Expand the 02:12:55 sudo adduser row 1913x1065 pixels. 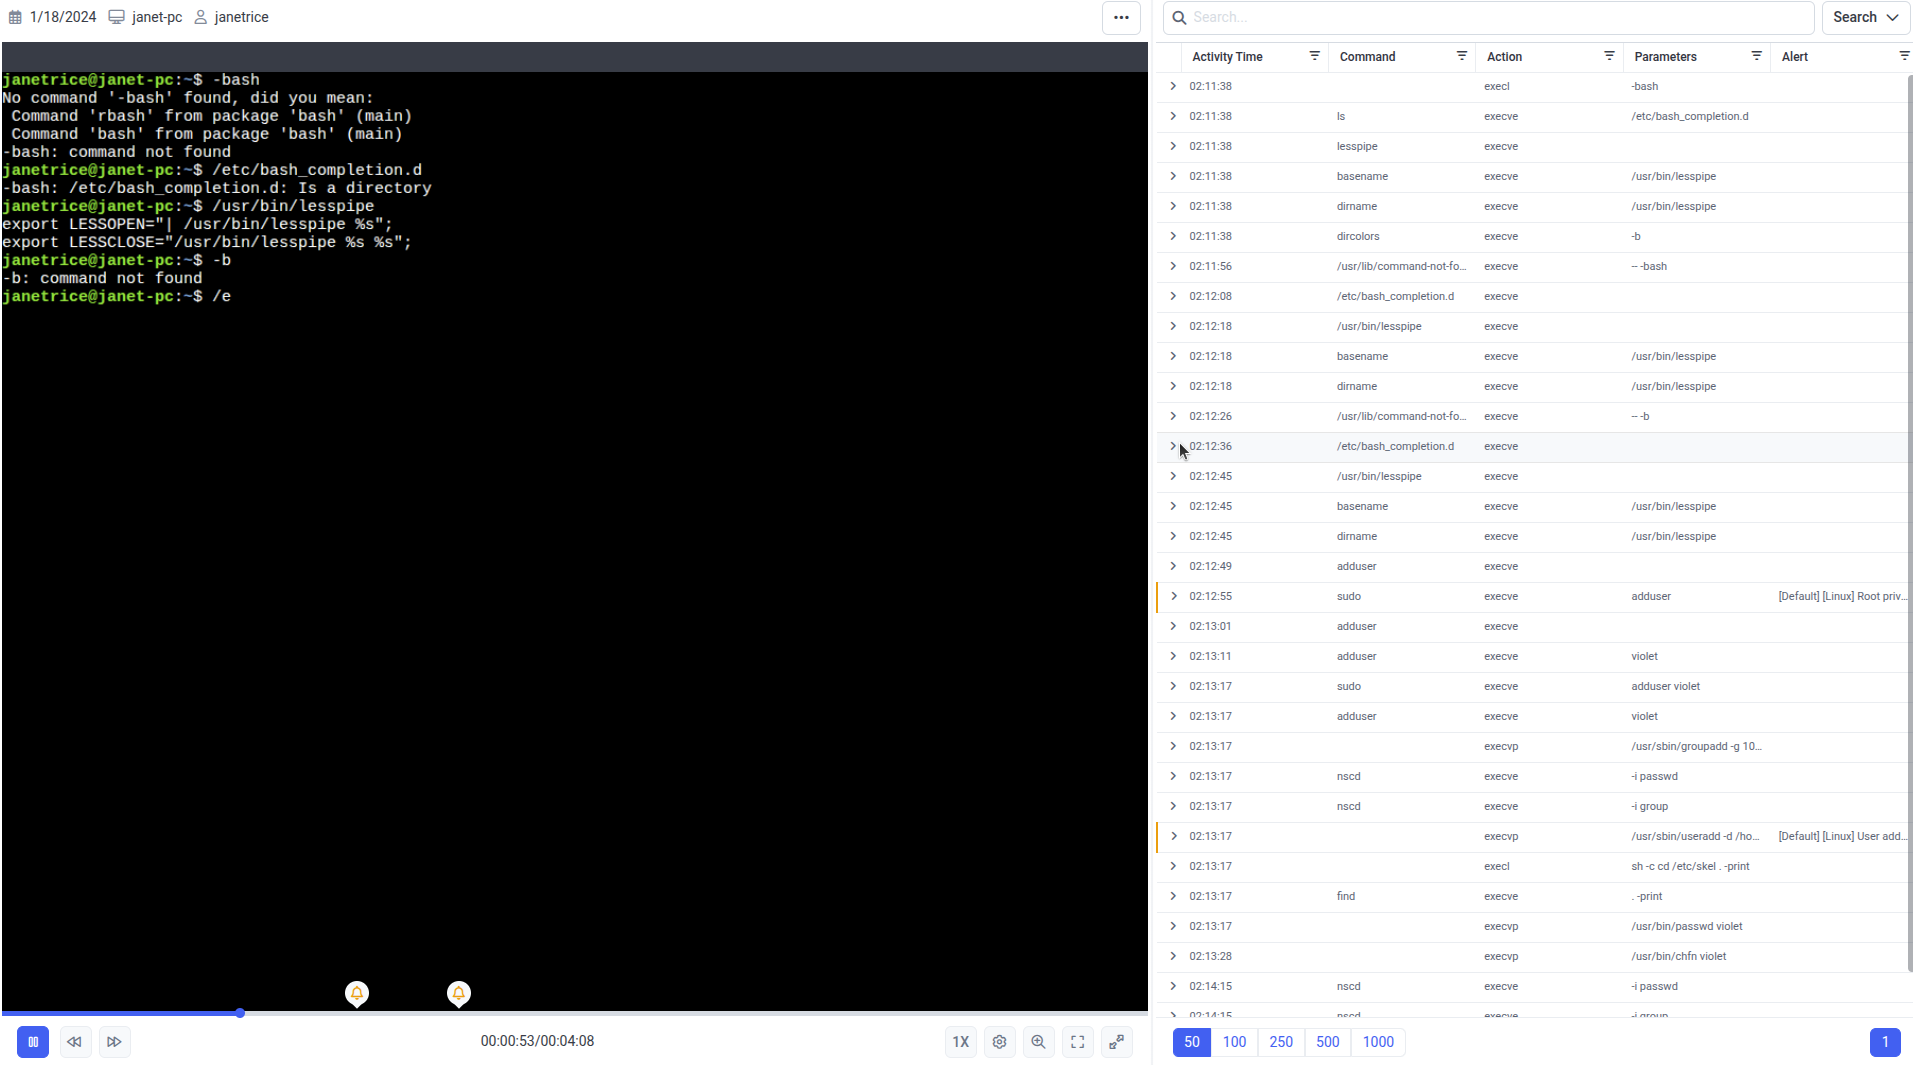pos(1173,596)
